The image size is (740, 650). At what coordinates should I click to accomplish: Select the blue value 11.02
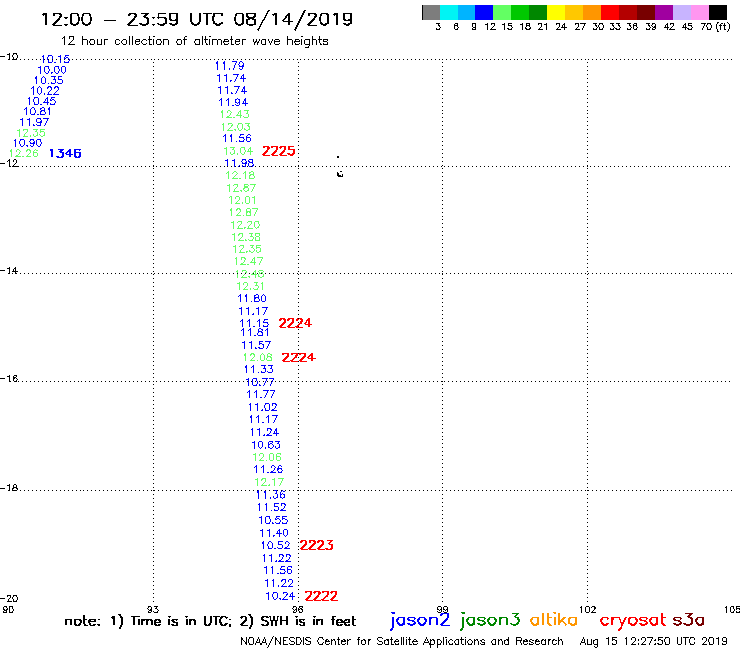point(262,407)
